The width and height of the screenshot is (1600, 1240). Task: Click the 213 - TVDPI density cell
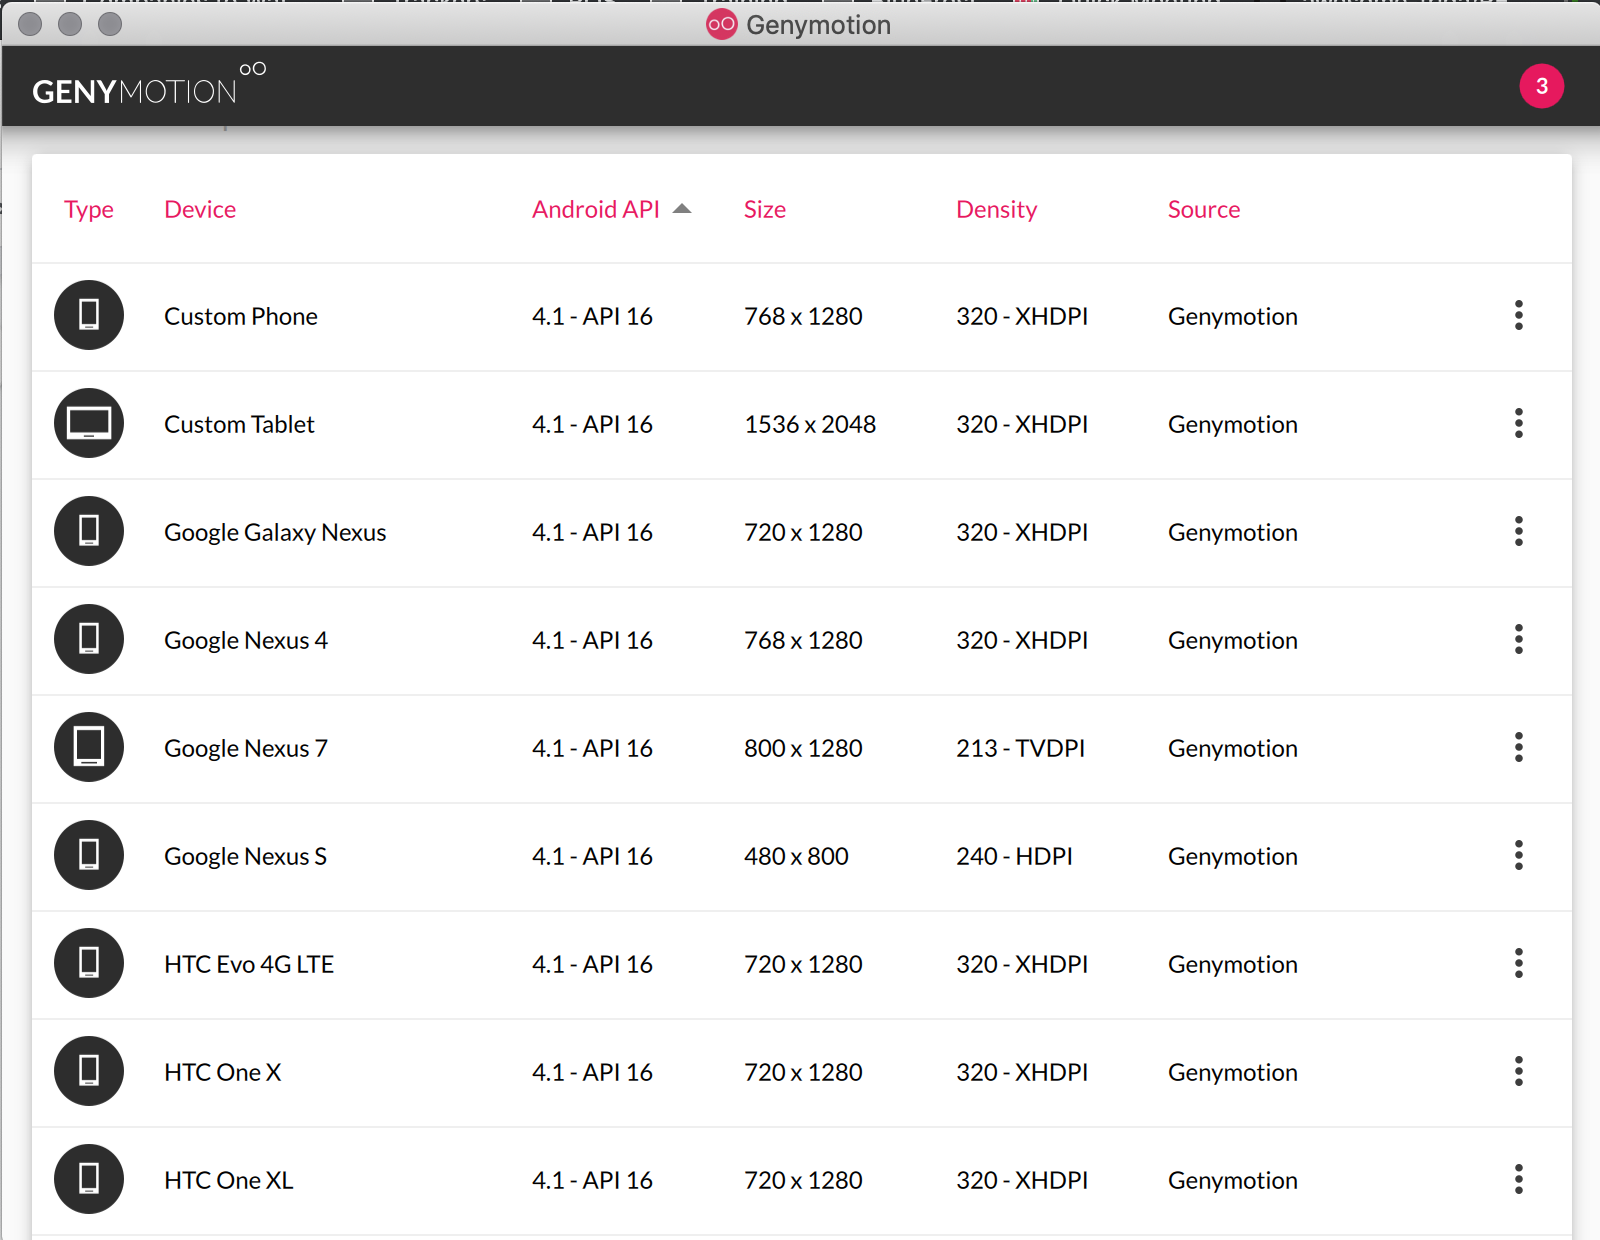[x=1020, y=748]
